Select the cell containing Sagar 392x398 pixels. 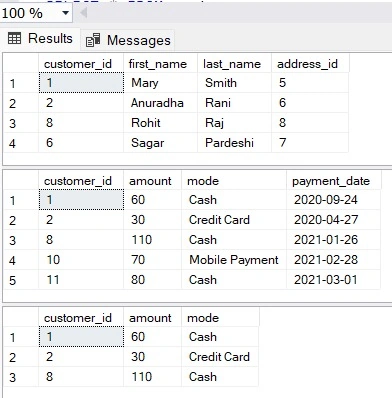160,143
